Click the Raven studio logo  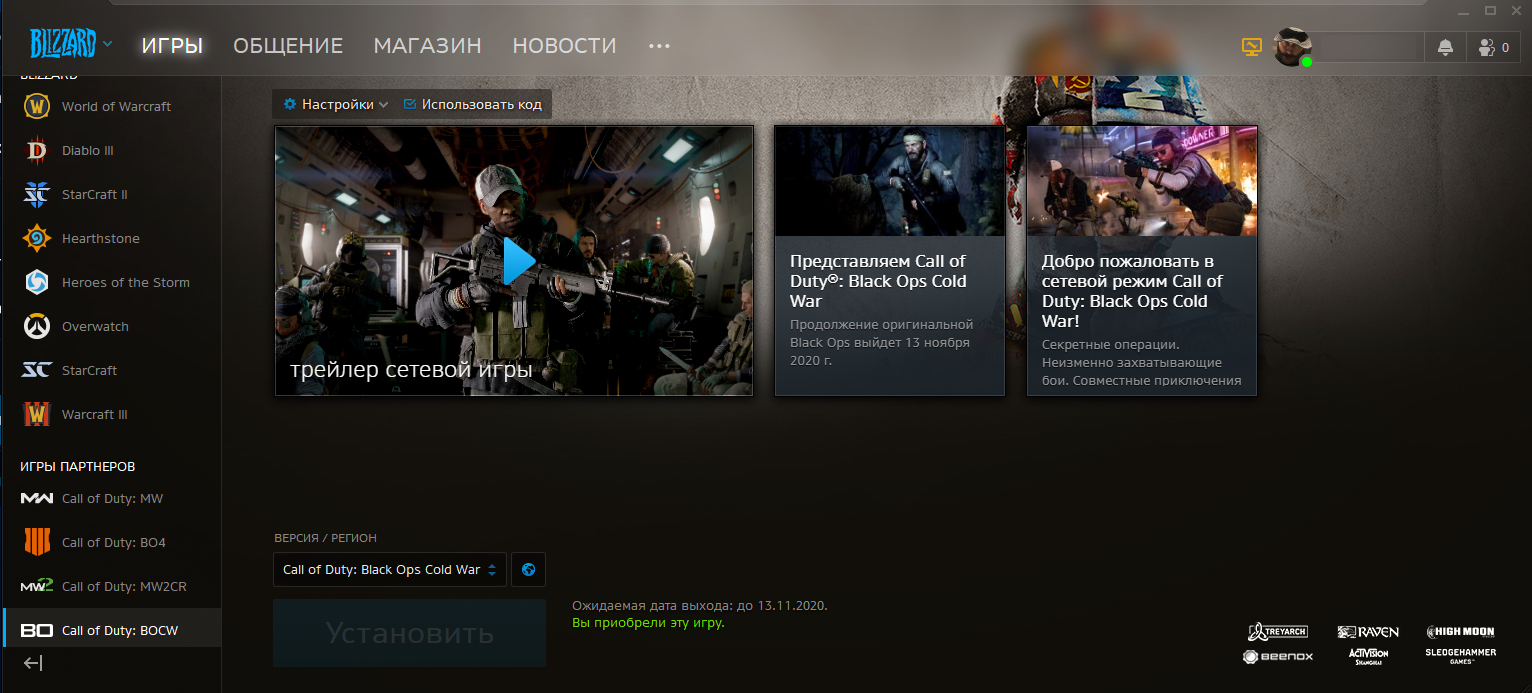pos(1368,632)
